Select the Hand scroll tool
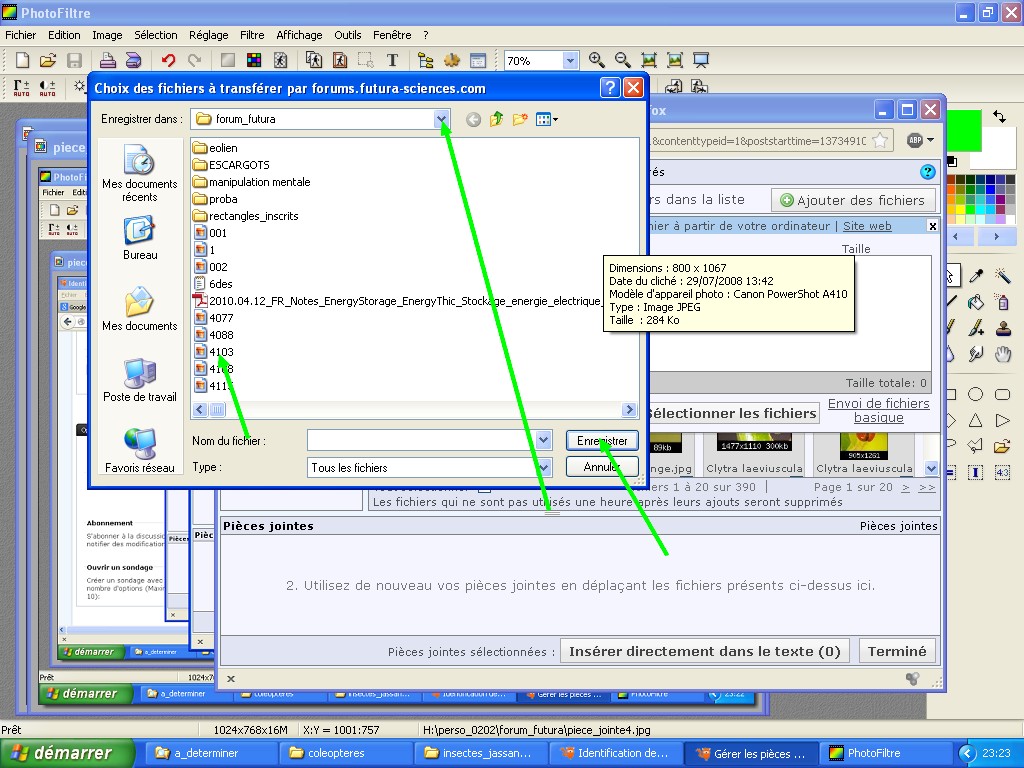This screenshot has width=1024, height=768. pos(1002,354)
